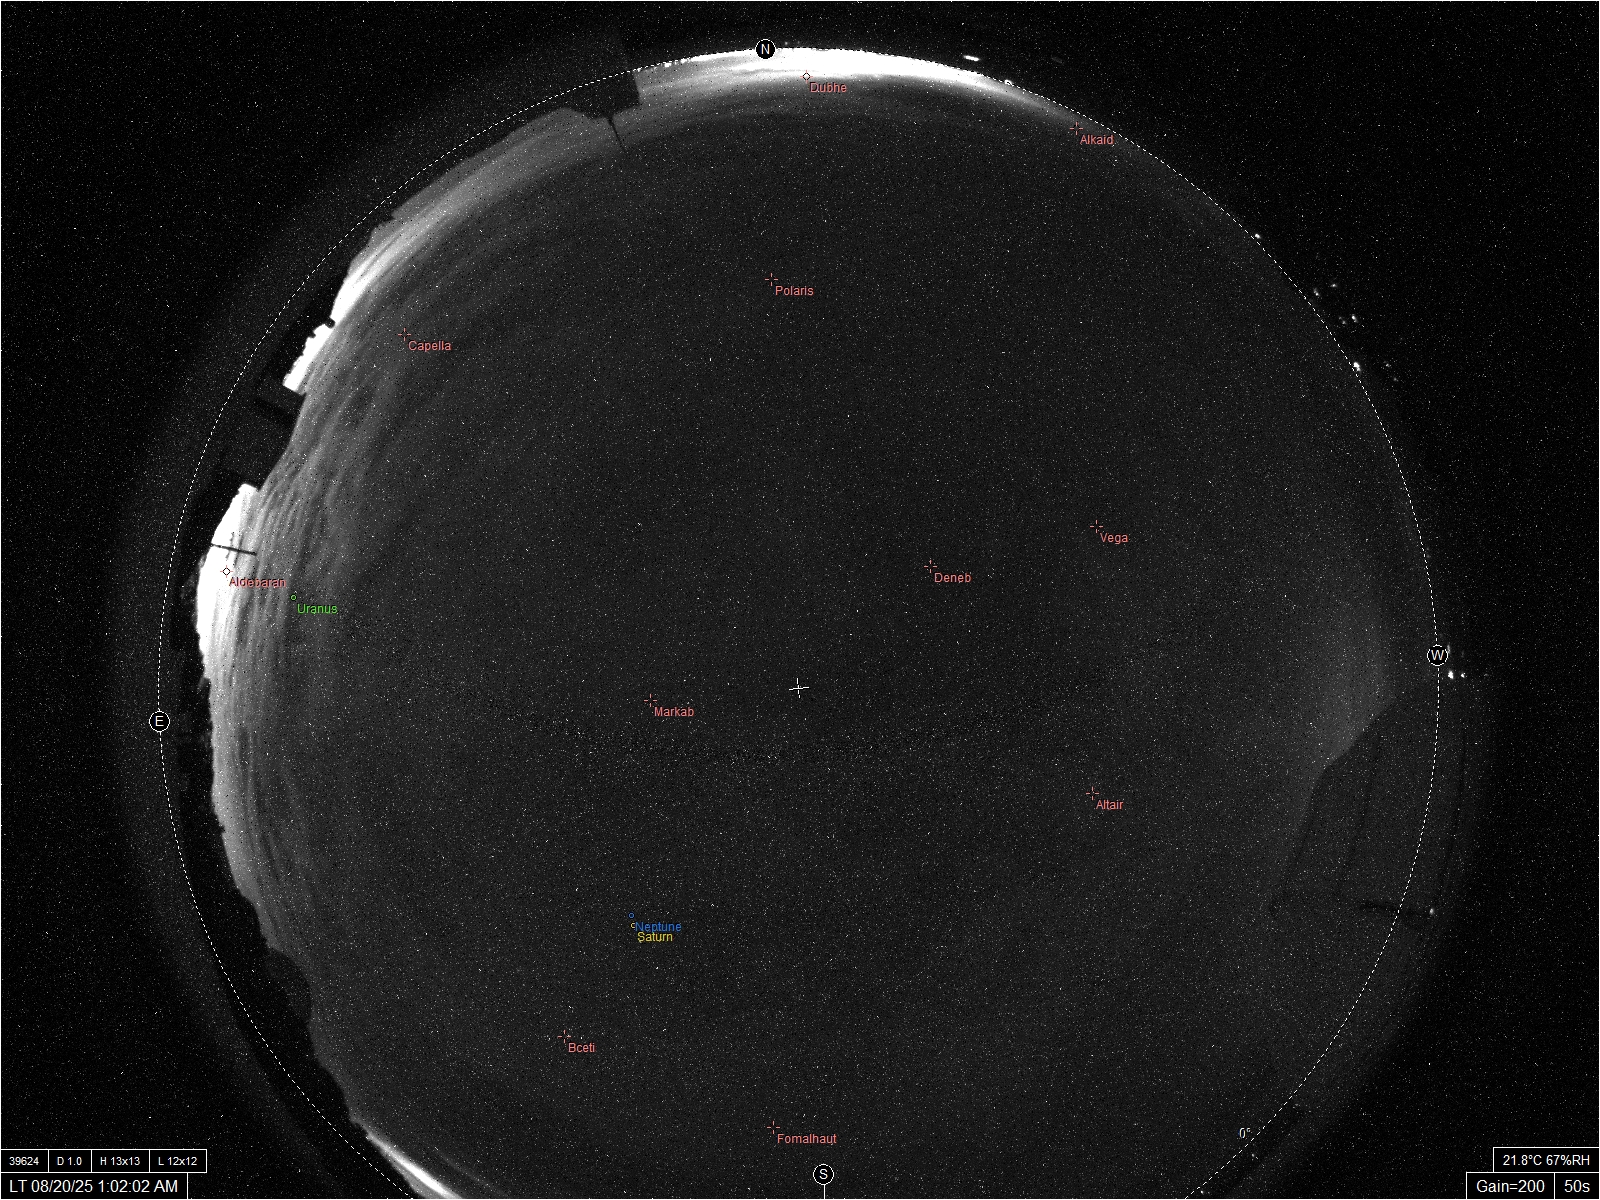
Task: Click the Deneb star label
Action: (x=952, y=578)
